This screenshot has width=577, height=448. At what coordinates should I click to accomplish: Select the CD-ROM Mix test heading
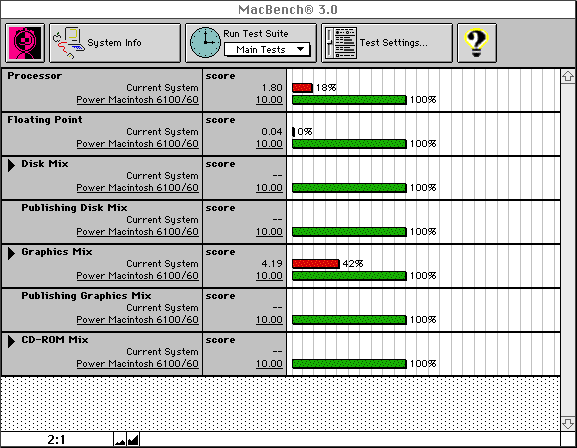pyautogui.click(x=55, y=340)
